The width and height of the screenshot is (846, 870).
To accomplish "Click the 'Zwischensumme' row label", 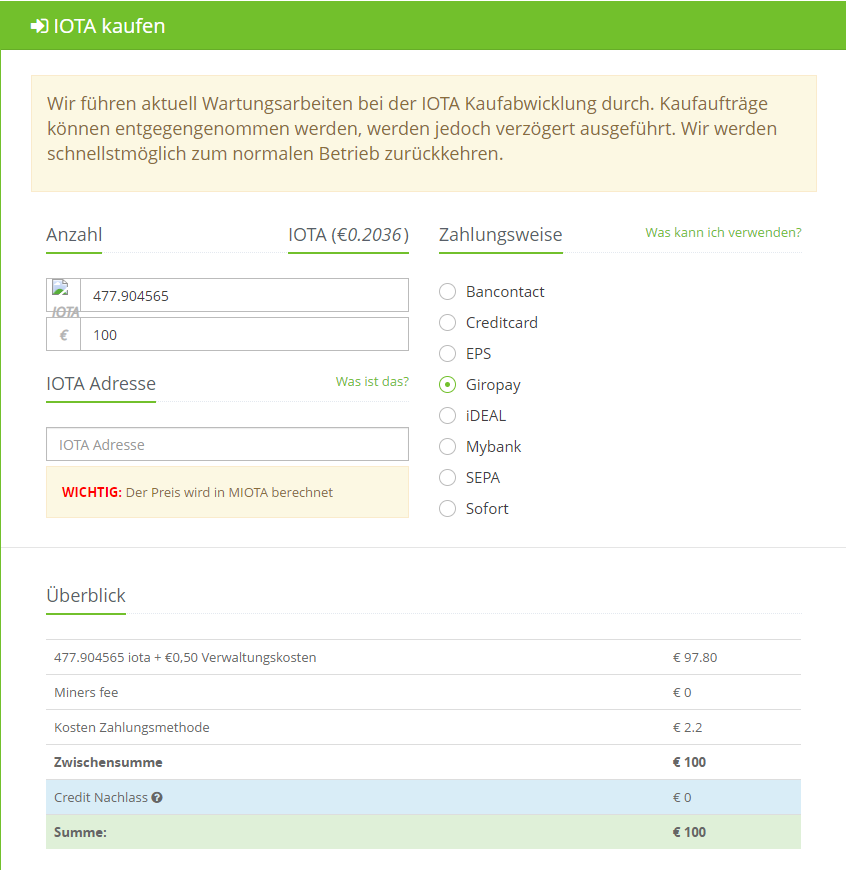I will pyautogui.click(x=108, y=762).
